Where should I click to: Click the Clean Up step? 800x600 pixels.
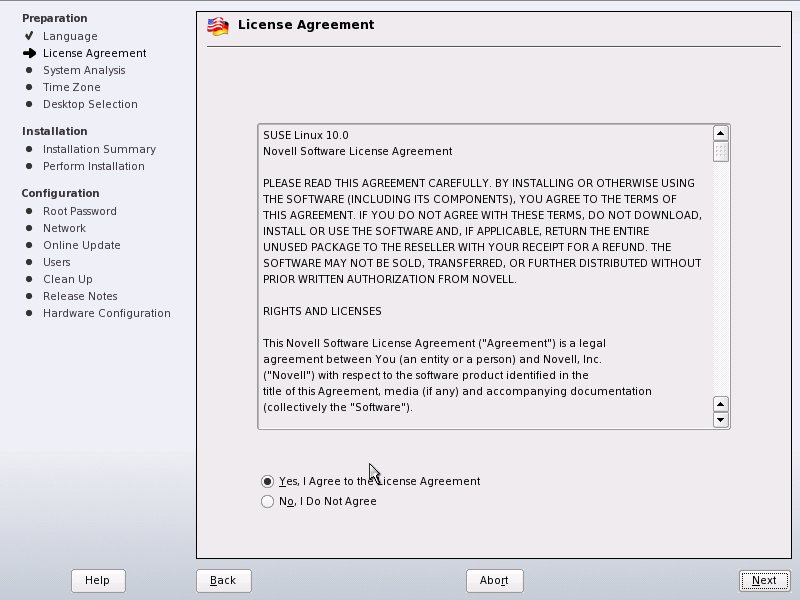[x=68, y=279]
